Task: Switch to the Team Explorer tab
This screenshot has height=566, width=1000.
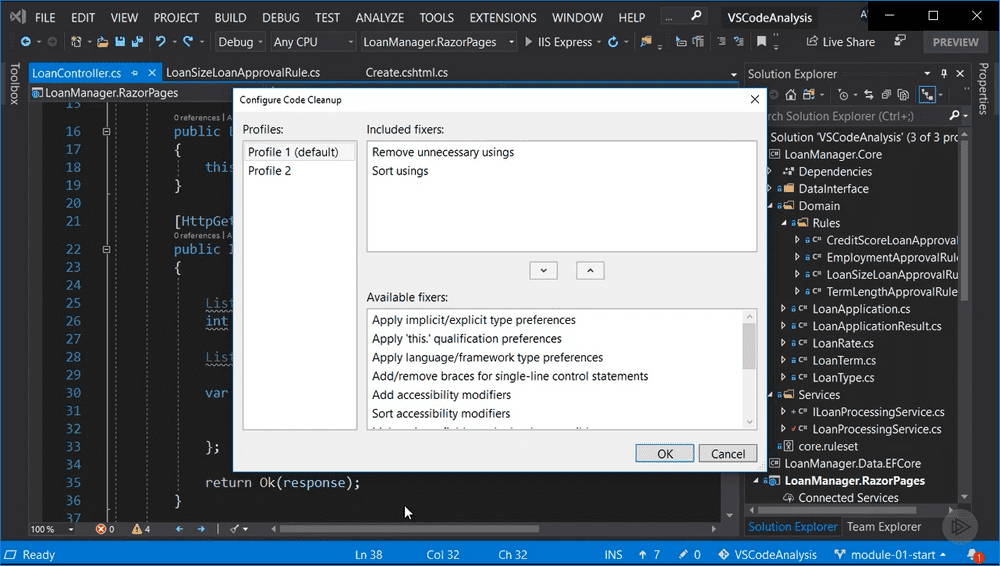Action: [x=884, y=527]
